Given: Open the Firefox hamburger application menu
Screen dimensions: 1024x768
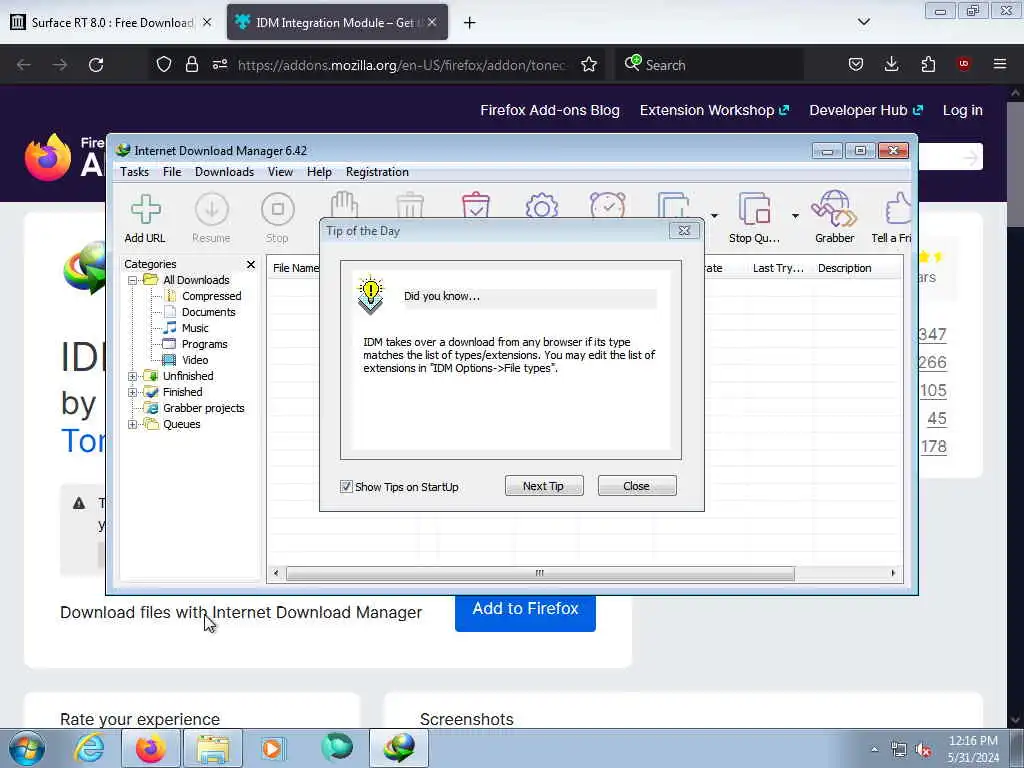Looking at the screenshot, I should pyautogui.click(x=1000, y=64).
